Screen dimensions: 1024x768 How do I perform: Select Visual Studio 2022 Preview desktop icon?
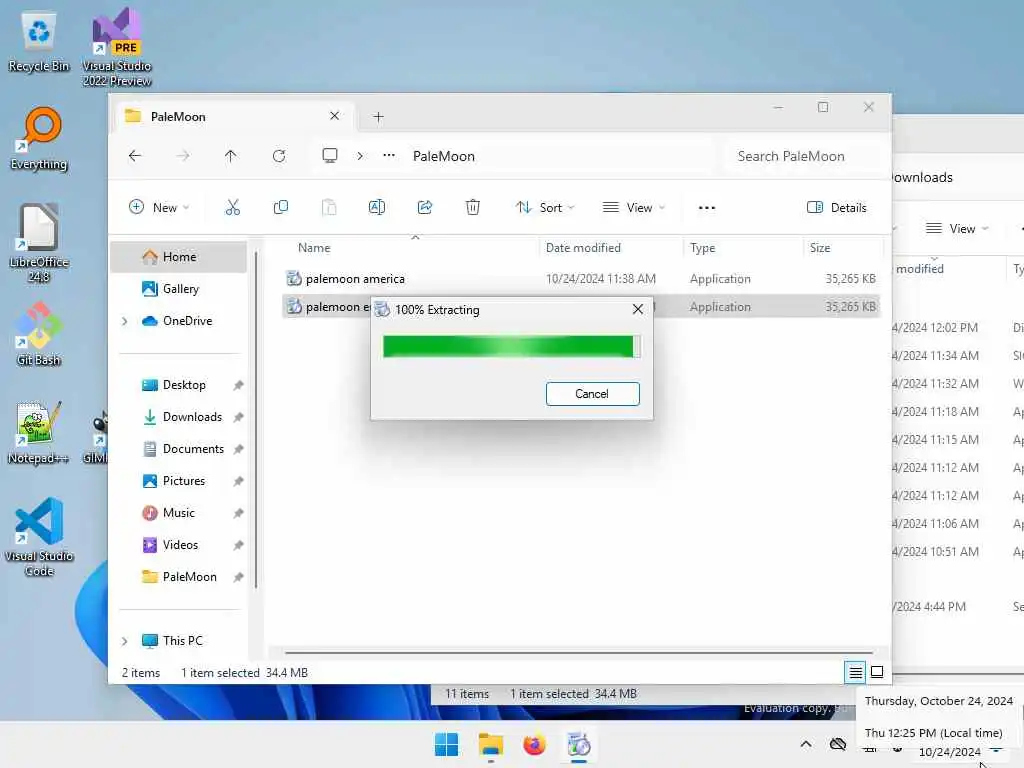(117, 48)
